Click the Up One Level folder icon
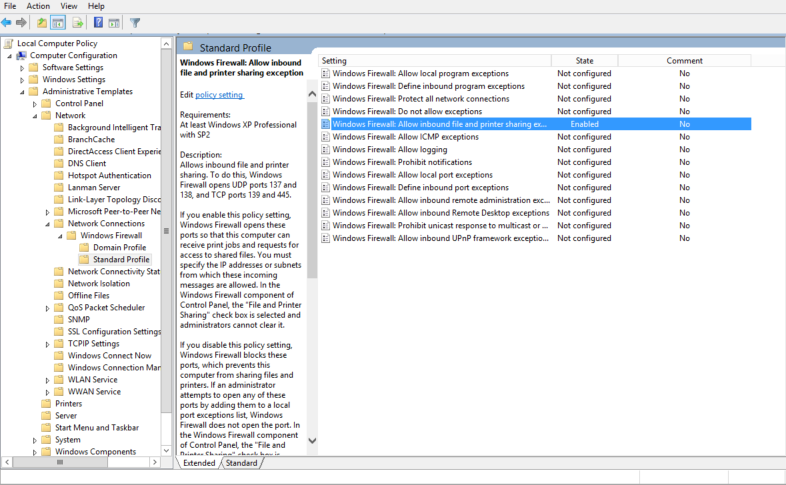 click(42, 22)
